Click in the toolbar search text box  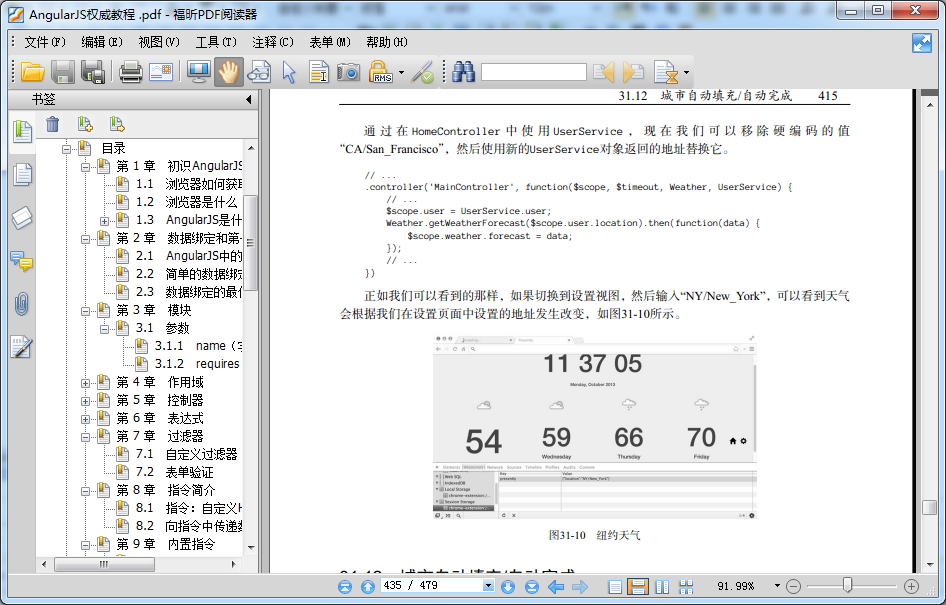point(533,72)
